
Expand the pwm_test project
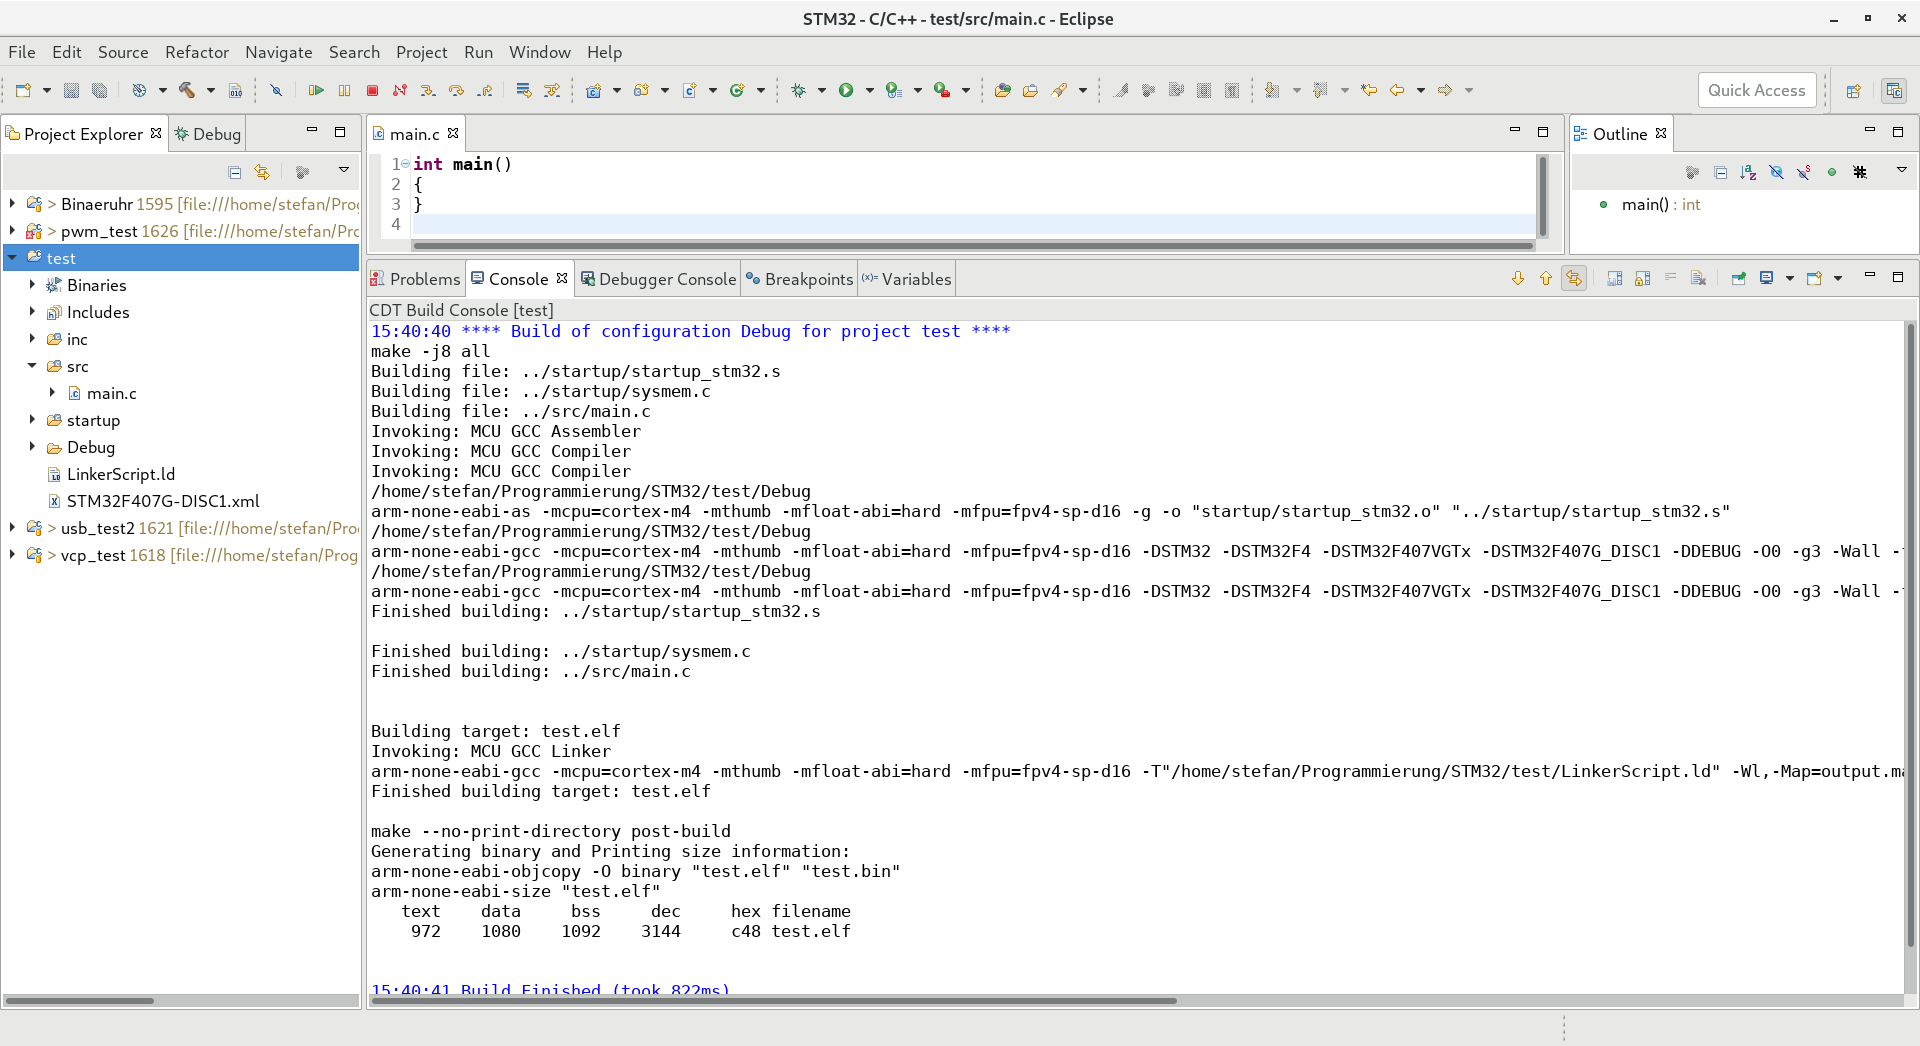pos(12,230)
